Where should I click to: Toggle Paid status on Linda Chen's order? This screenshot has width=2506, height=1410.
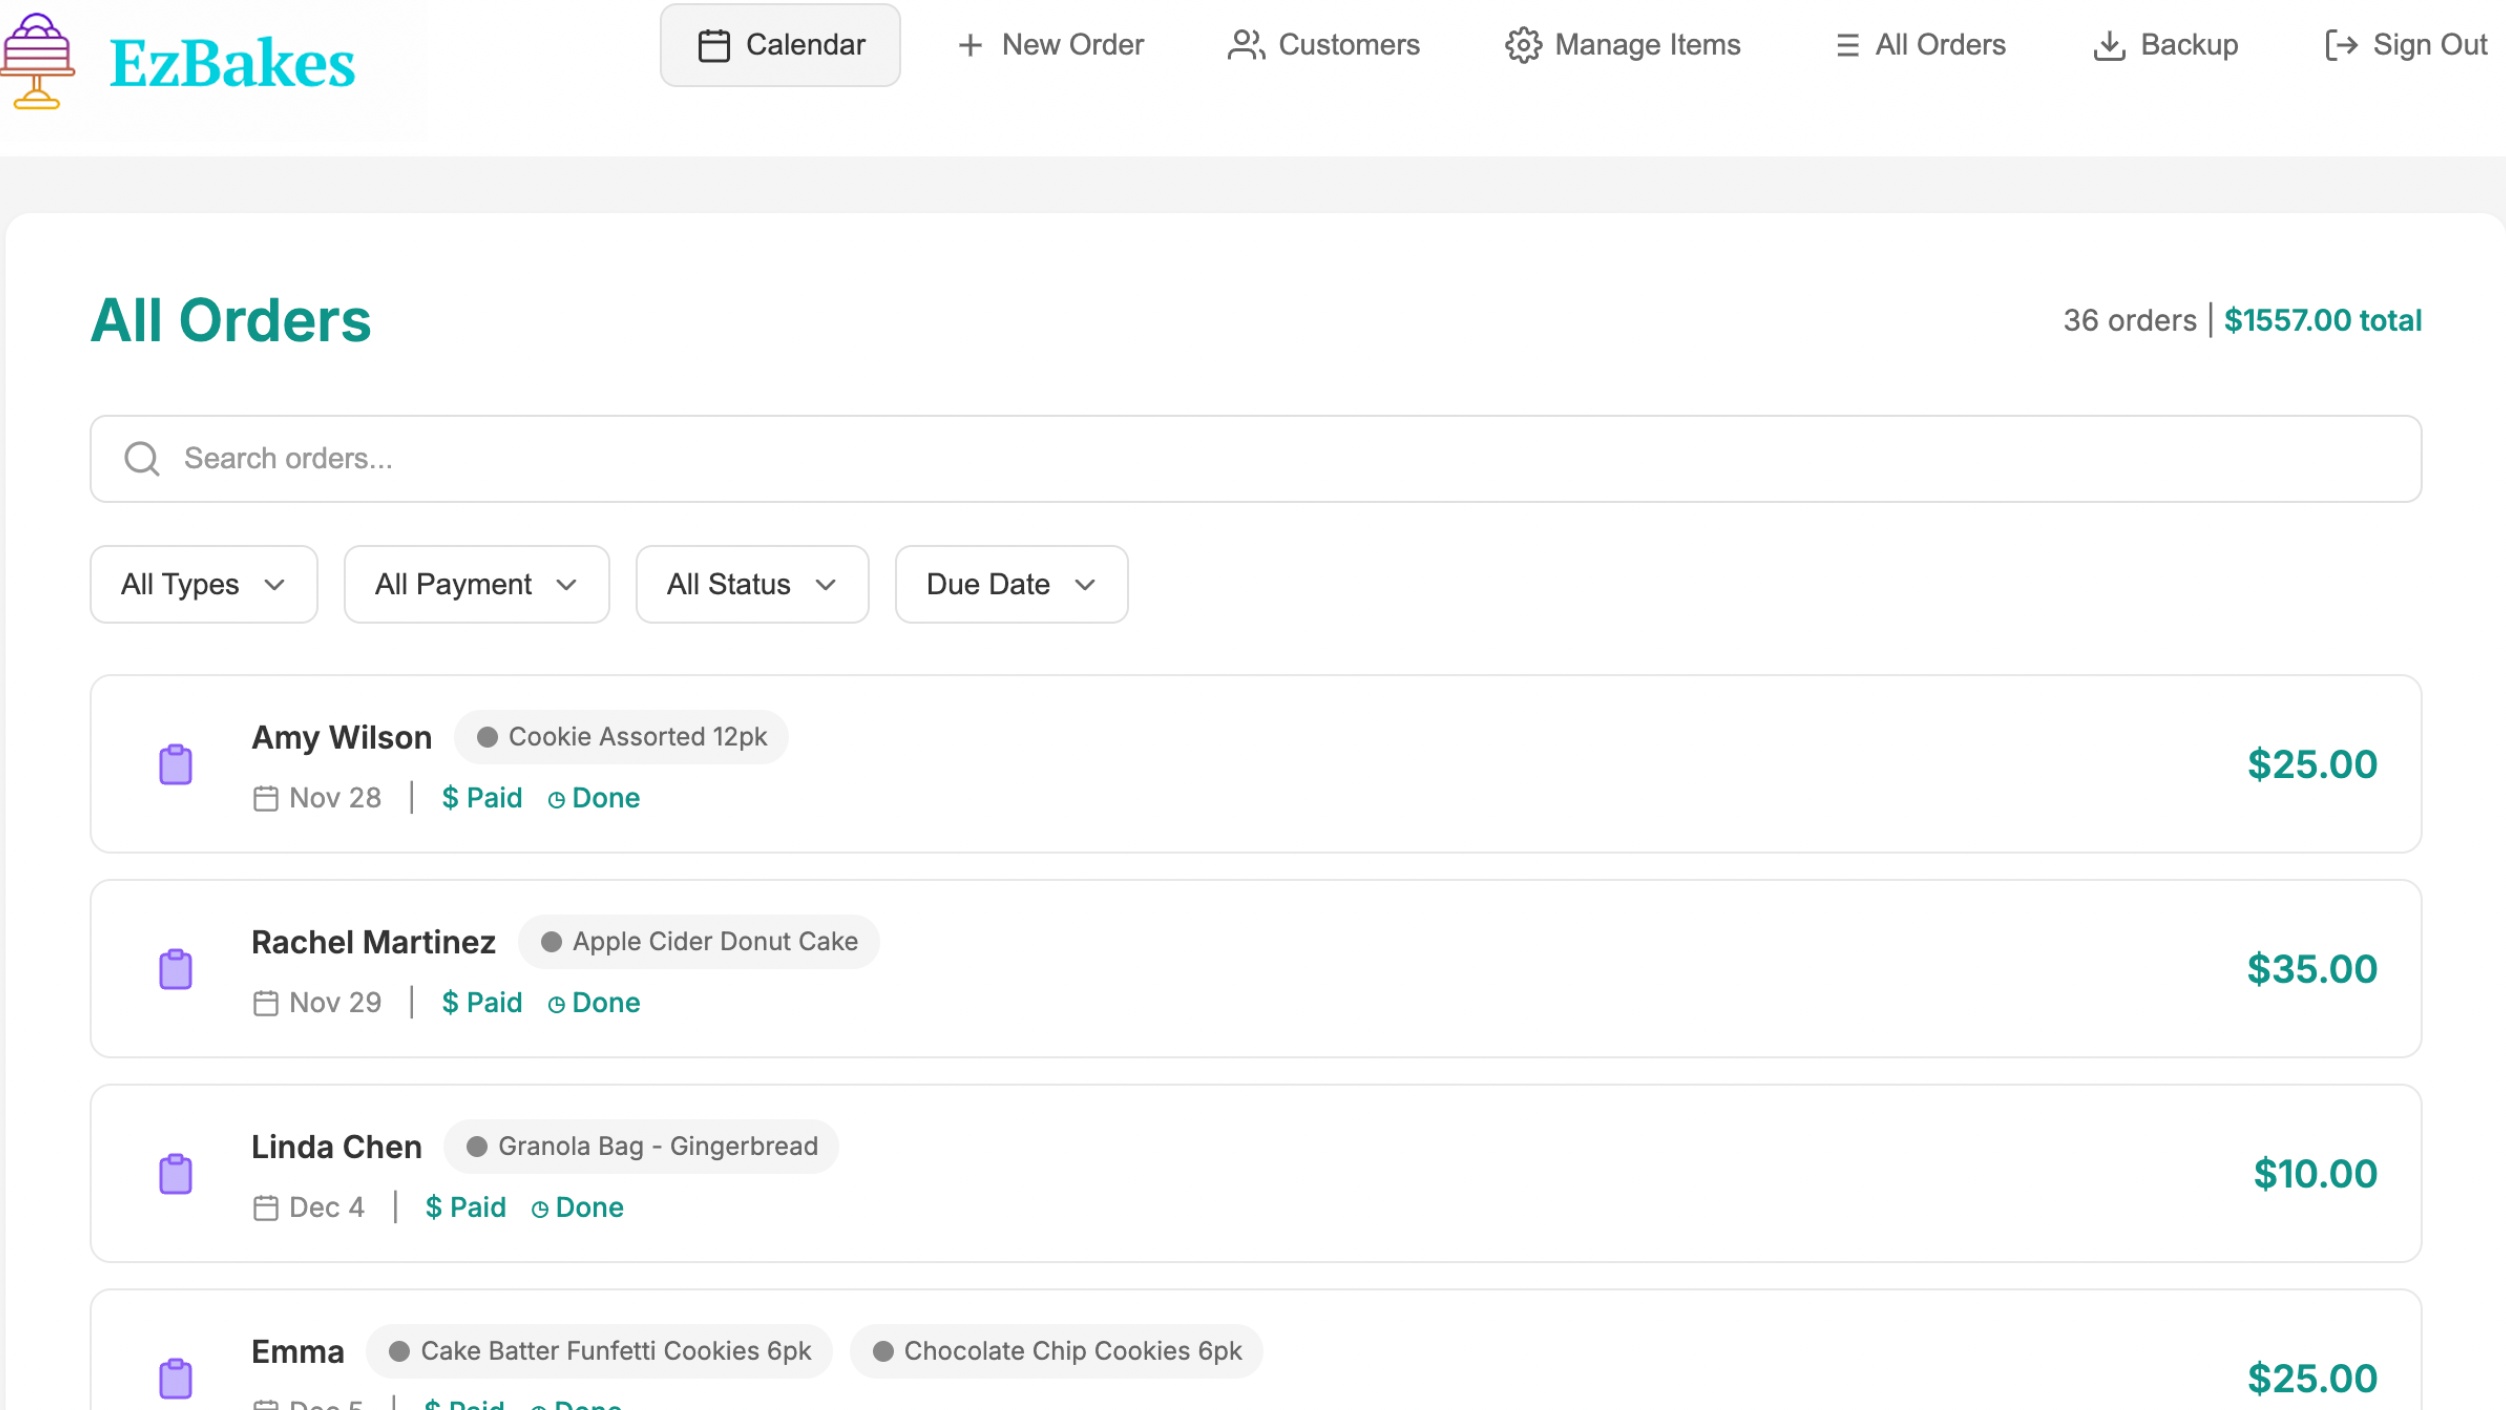465,1207
